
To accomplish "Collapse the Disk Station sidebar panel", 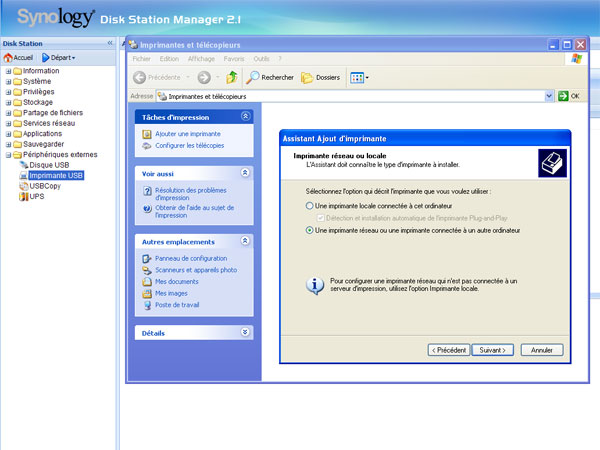I will tap(110, 43).
